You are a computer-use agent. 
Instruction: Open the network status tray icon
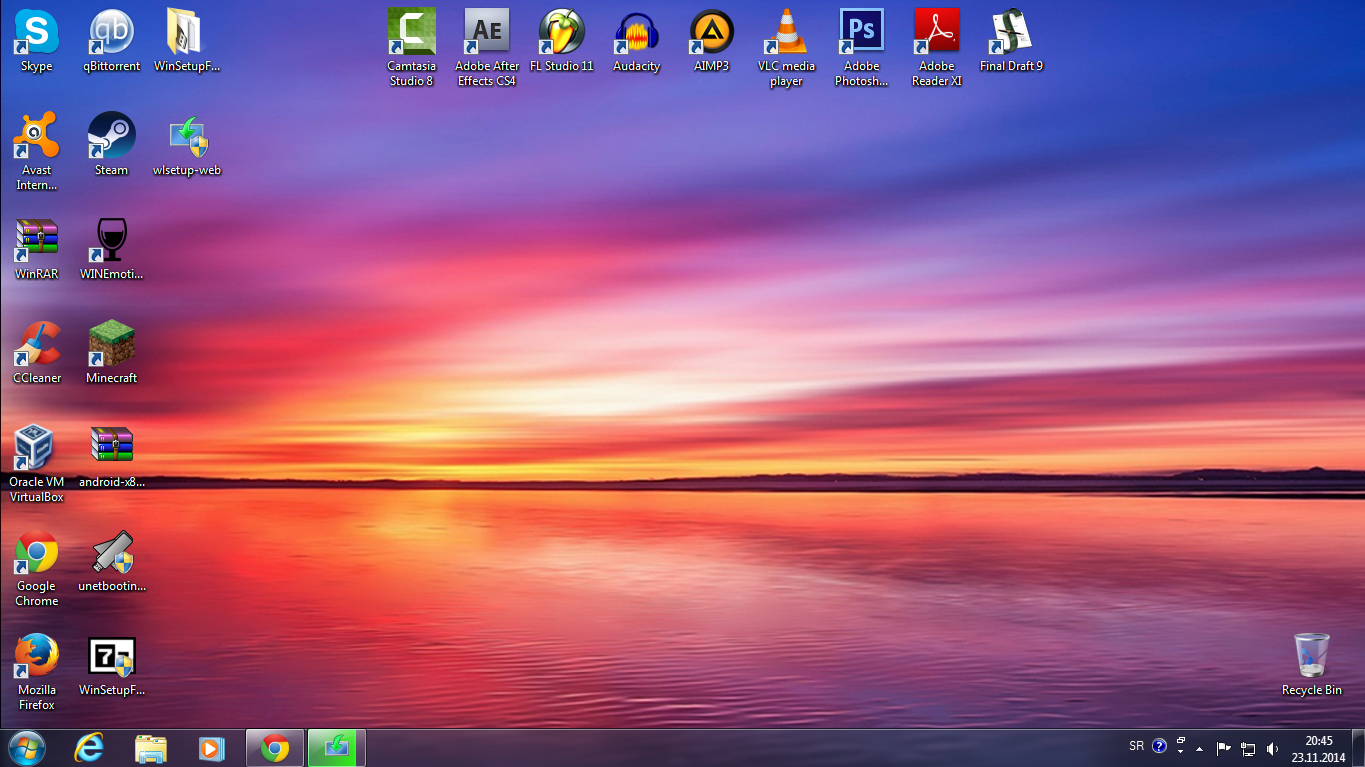pos(1248,748)
